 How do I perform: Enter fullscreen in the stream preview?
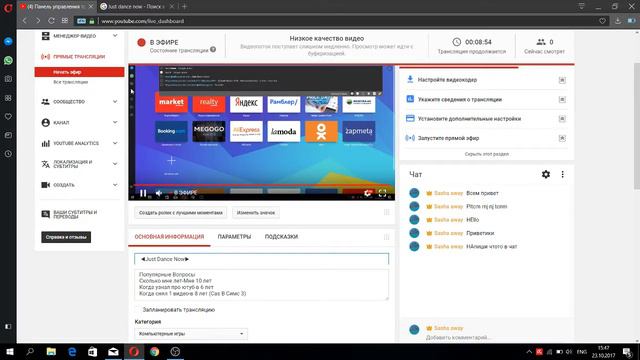382,193
